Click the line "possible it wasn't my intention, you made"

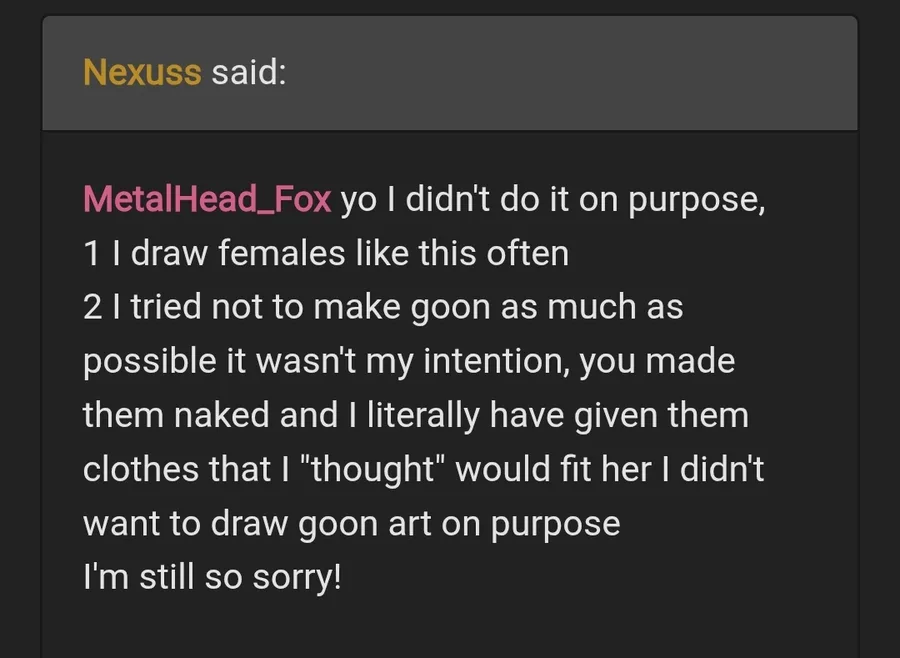pos(409,362)
